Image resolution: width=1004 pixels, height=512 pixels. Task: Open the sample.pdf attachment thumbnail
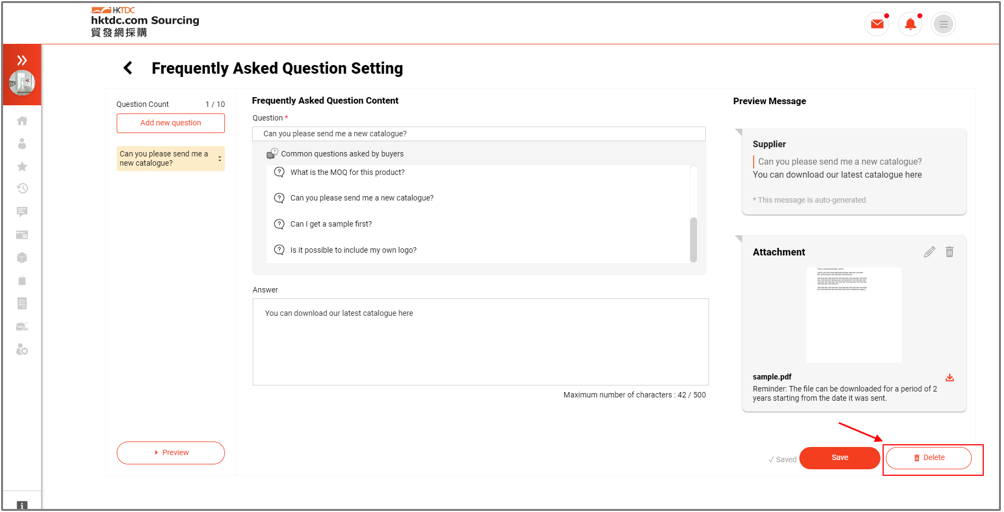tap(854, 315)
